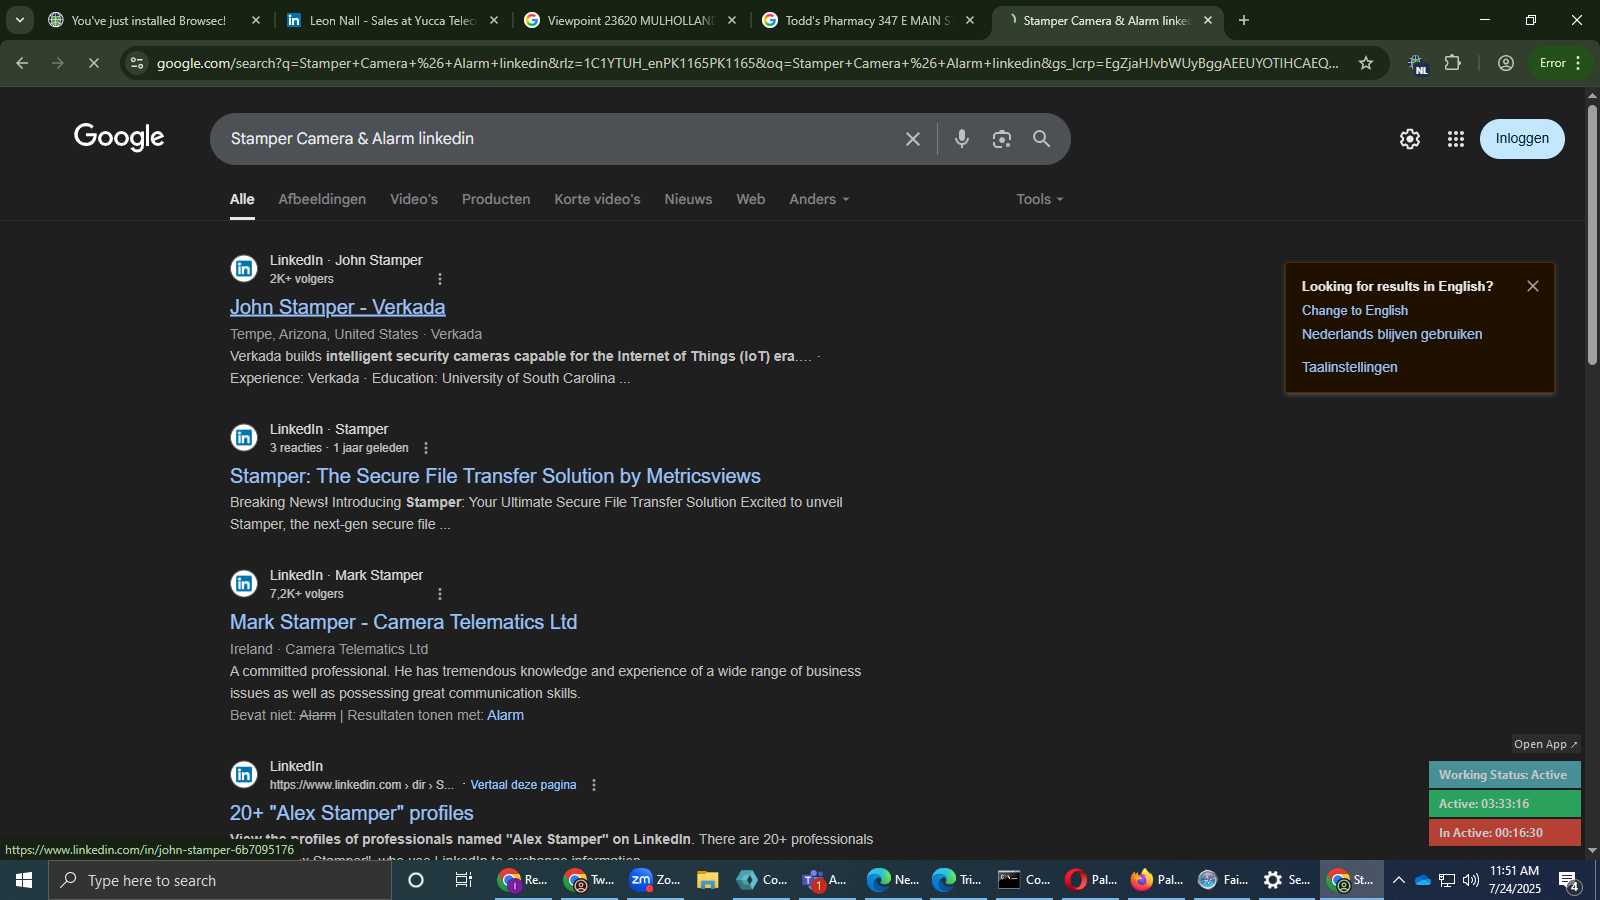View site information icon in address bar
This screenshot has width=1600, height=900.
click(137, 63)
